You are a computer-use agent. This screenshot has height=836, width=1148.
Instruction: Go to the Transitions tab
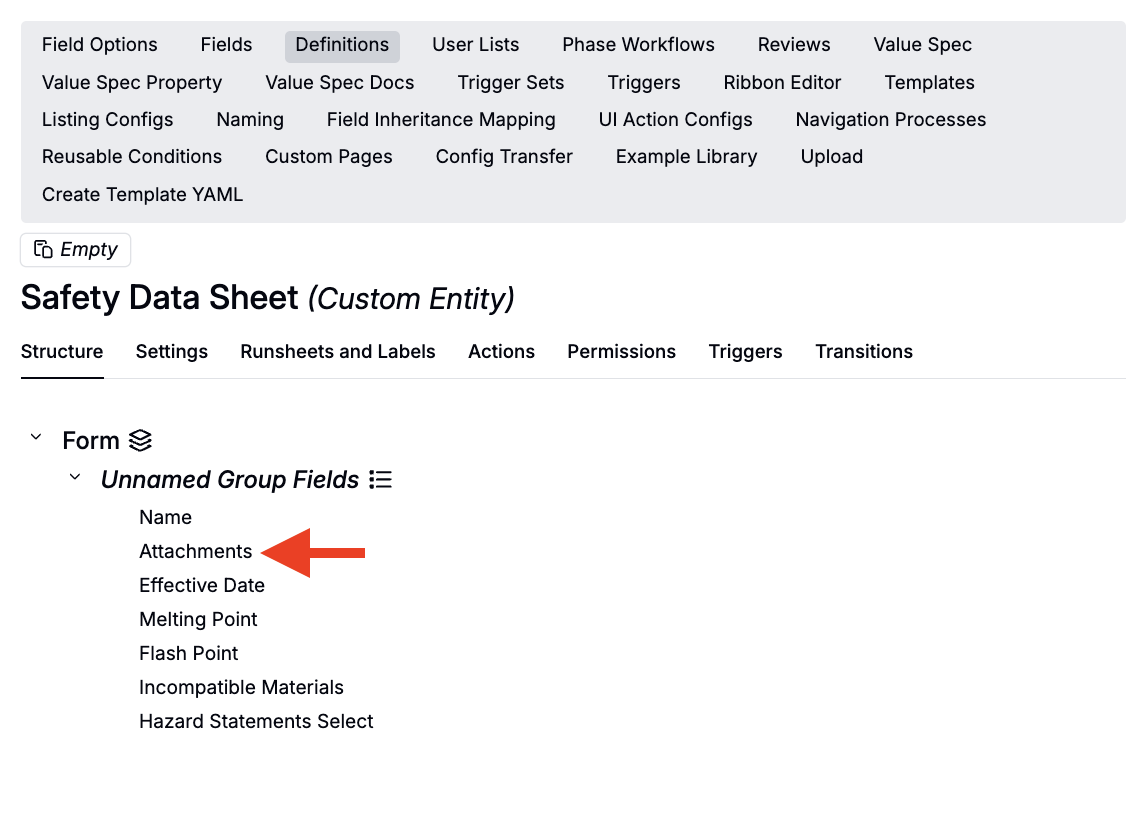(863, 351)
